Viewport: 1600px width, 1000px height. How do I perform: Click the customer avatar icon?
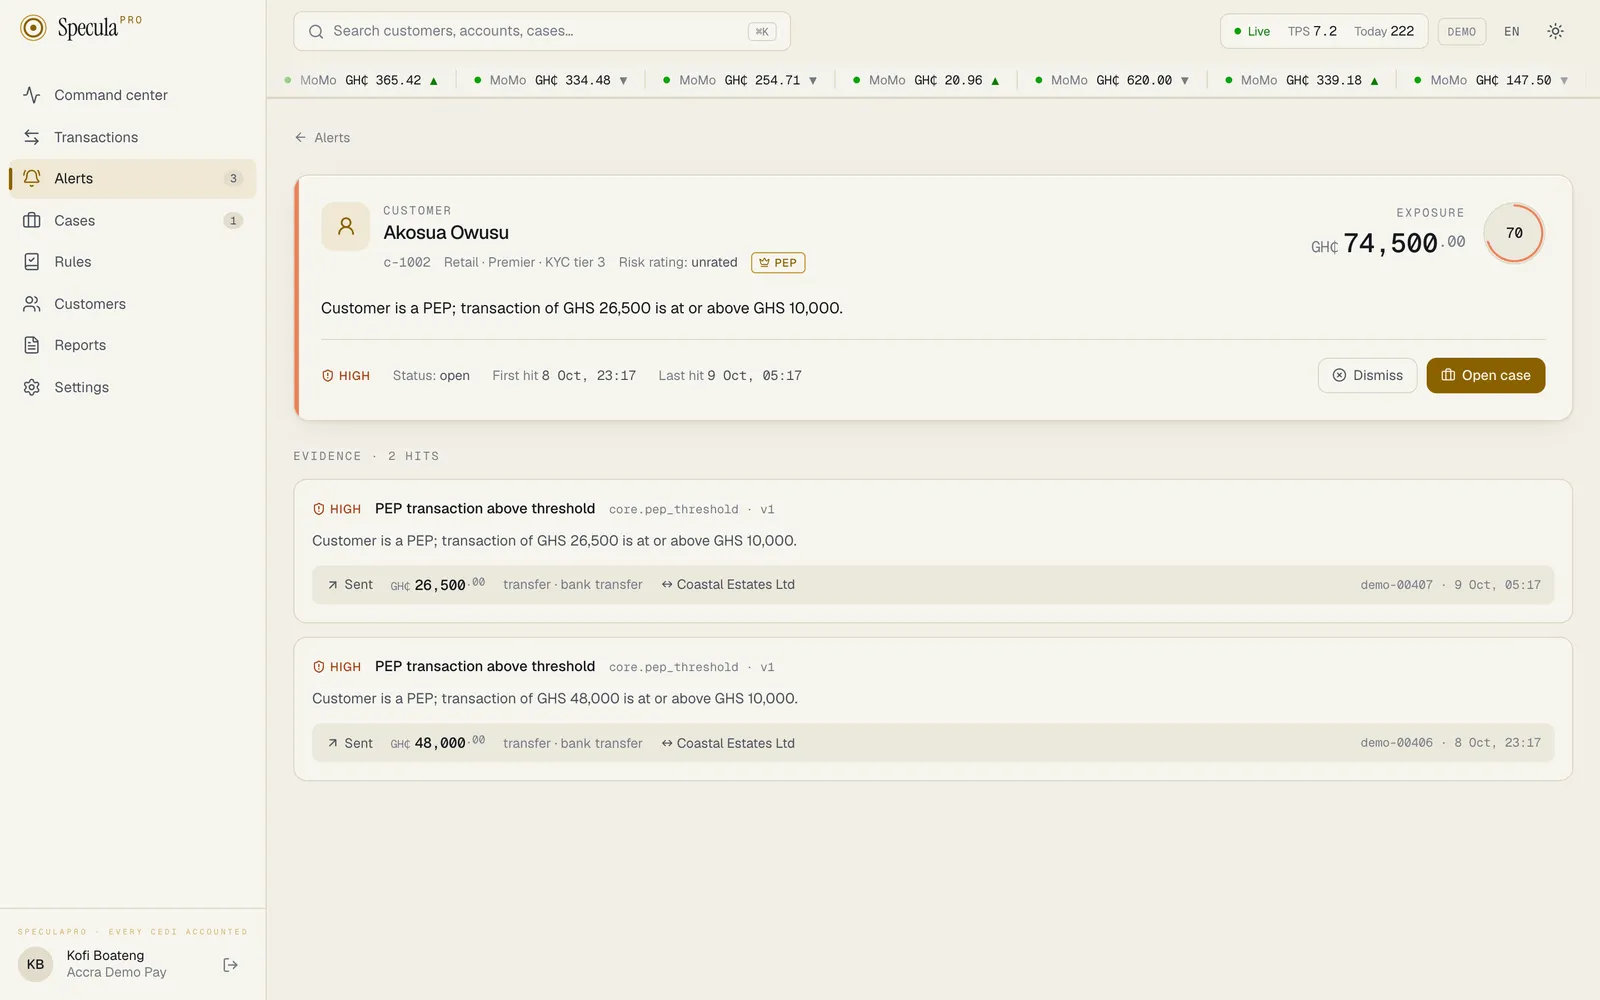pyautogui.click(x=346, y=226)
